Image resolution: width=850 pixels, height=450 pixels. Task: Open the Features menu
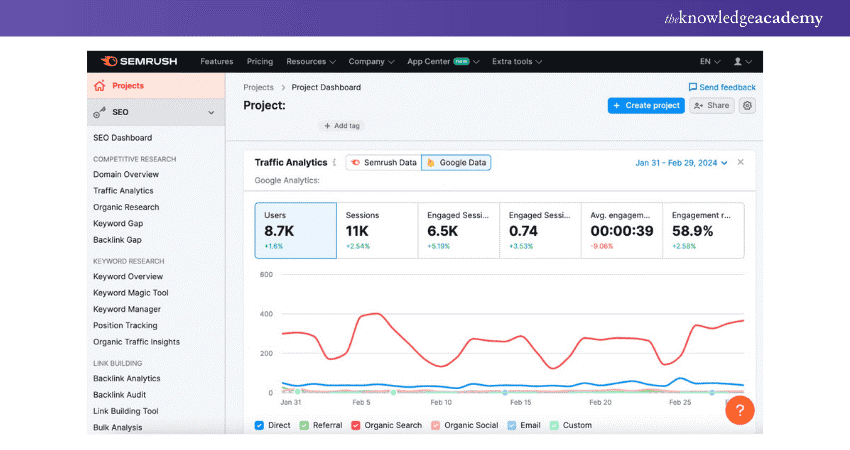(x=216, y=61)
